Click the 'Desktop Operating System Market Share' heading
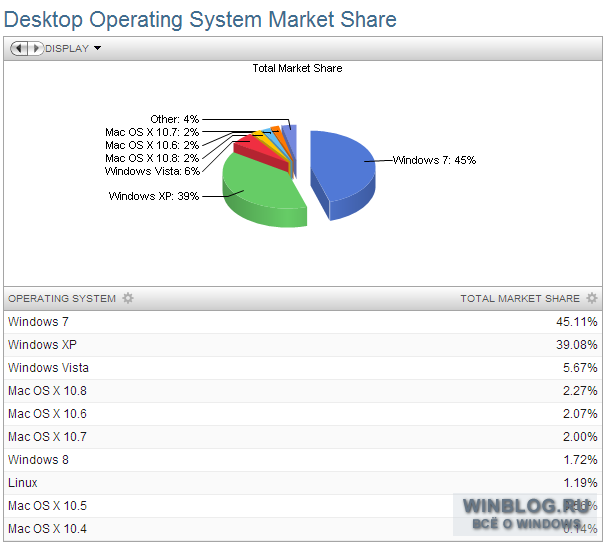Image resolution: width=607 pixels, height=547 pixels. [x=200, y=19]
